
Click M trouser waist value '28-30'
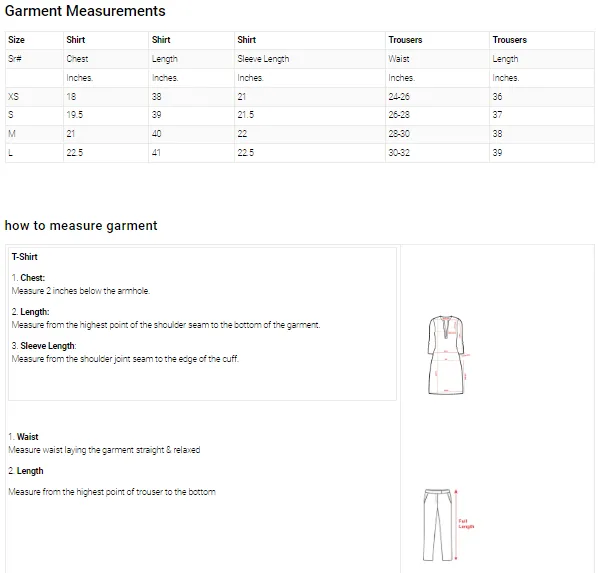pyautogui.click(x=399, y=134)
